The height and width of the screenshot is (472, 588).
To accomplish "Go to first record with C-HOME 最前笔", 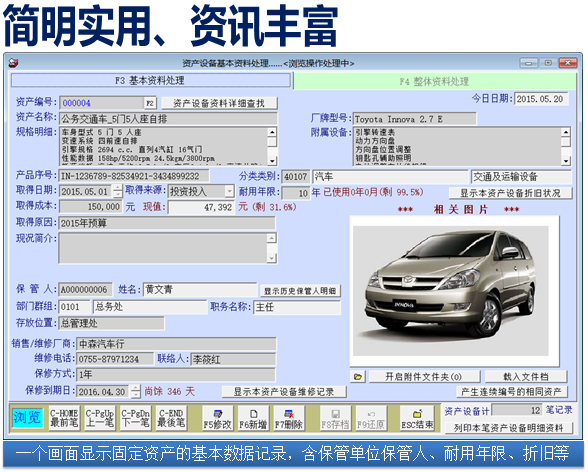I will coord(64,418).
